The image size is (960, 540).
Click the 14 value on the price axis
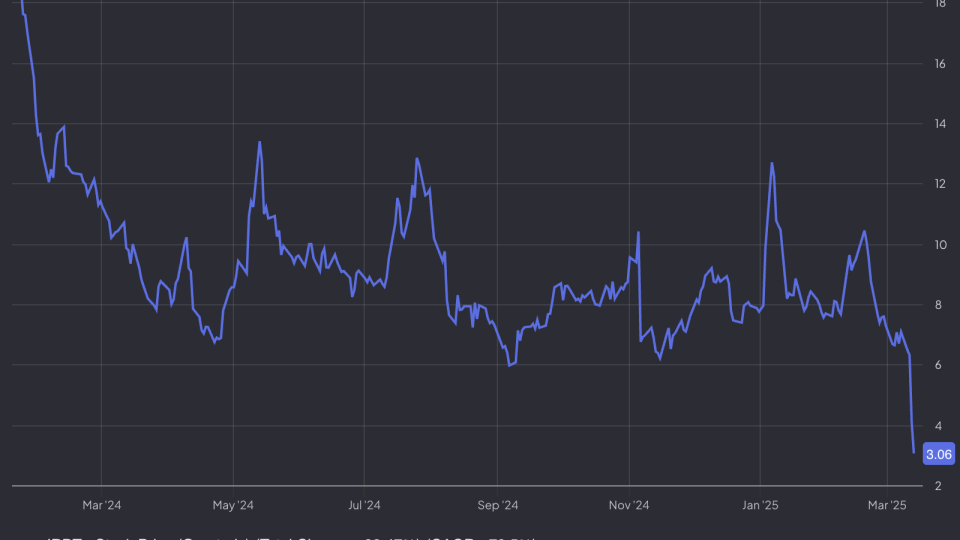point(940,124)
